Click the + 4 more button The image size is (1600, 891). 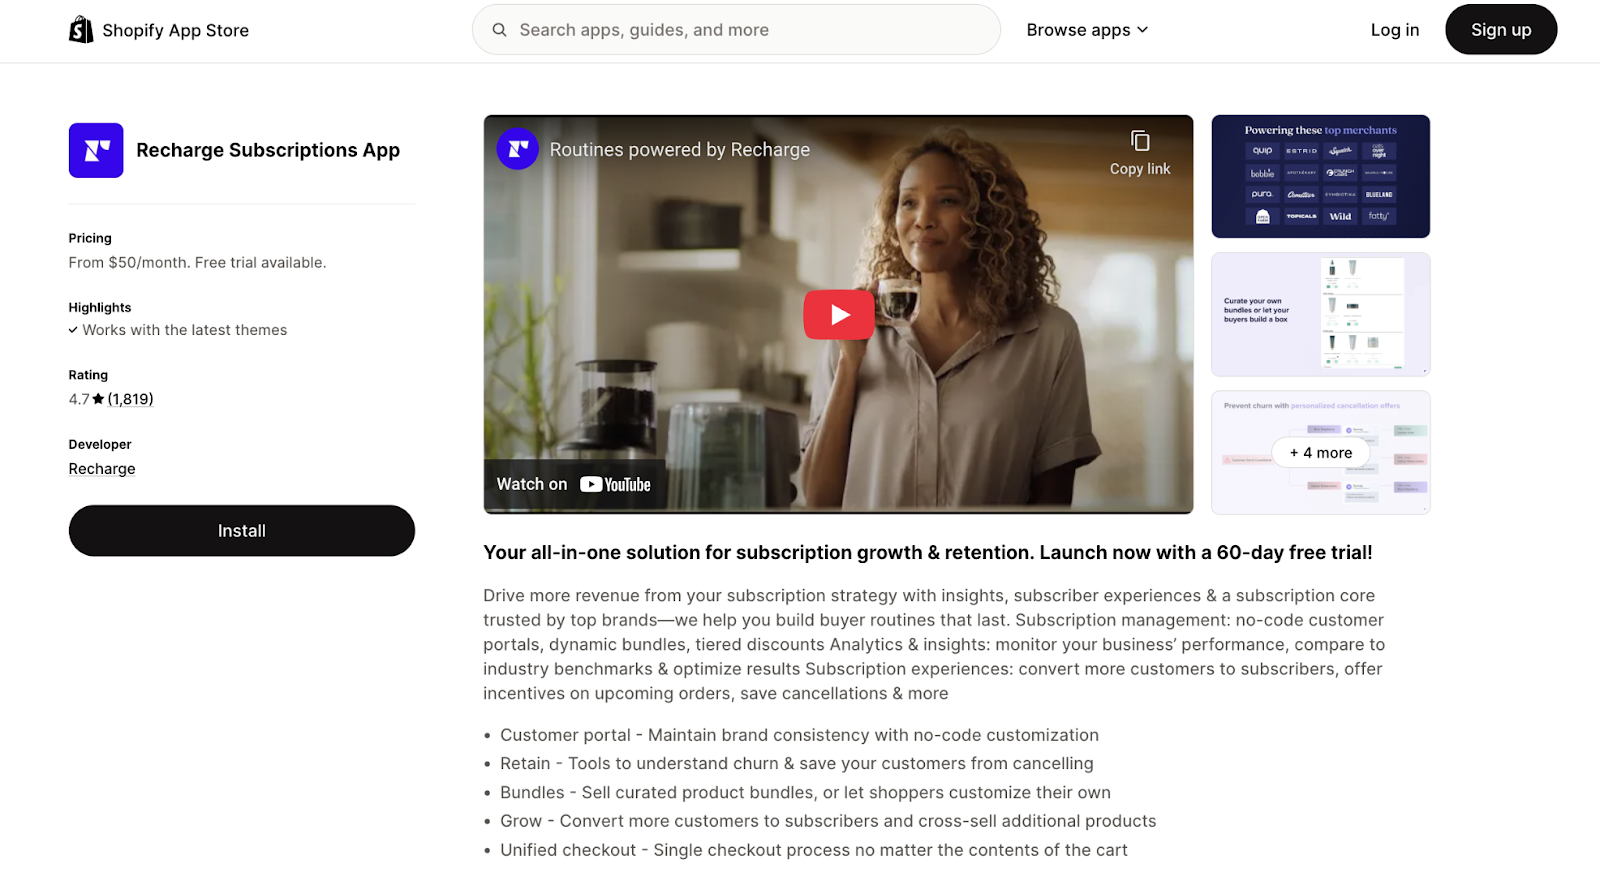tap(1320, 453)
